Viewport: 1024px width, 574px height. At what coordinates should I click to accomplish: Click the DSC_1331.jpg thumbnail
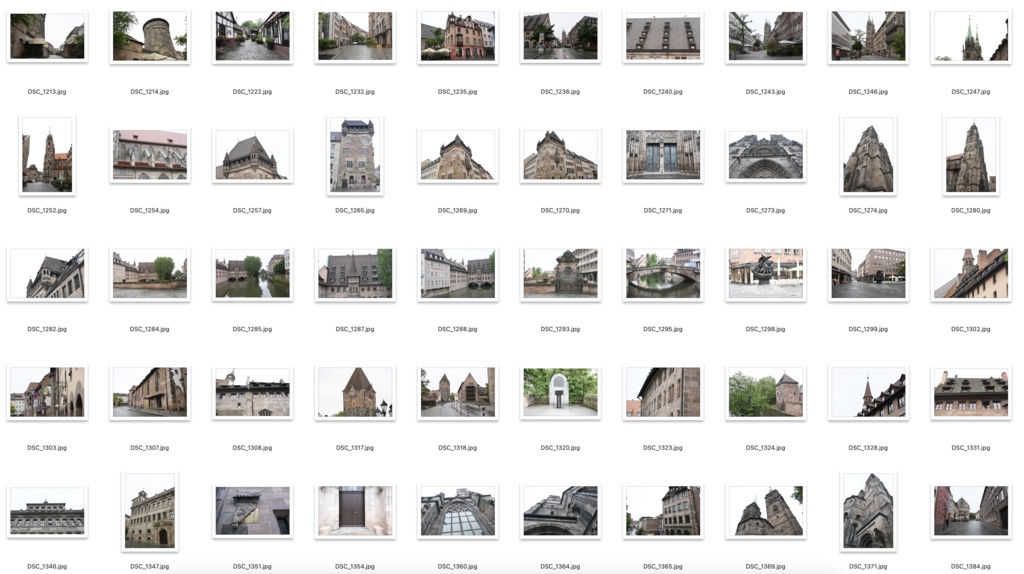click(x=970, y=392)
